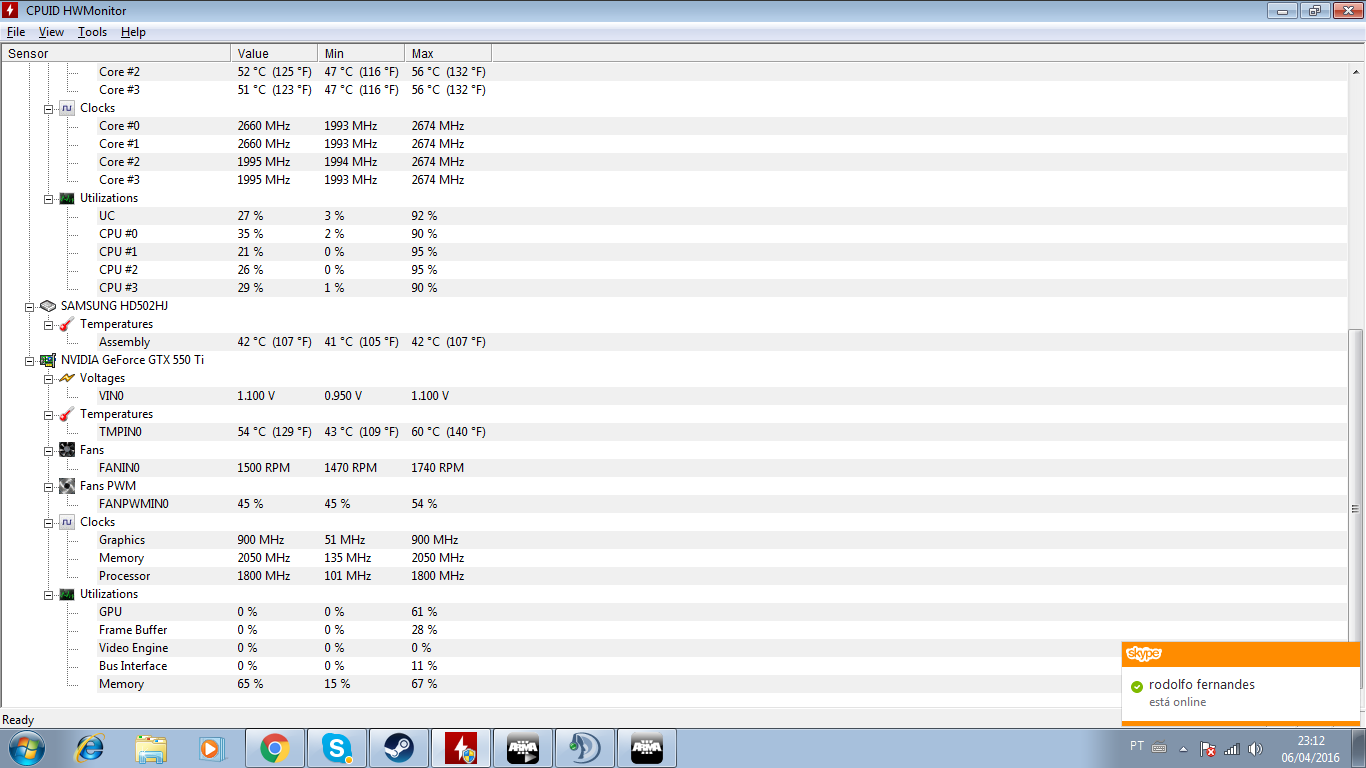Click the Action Center flag tray icon

tap(1208, 748)
